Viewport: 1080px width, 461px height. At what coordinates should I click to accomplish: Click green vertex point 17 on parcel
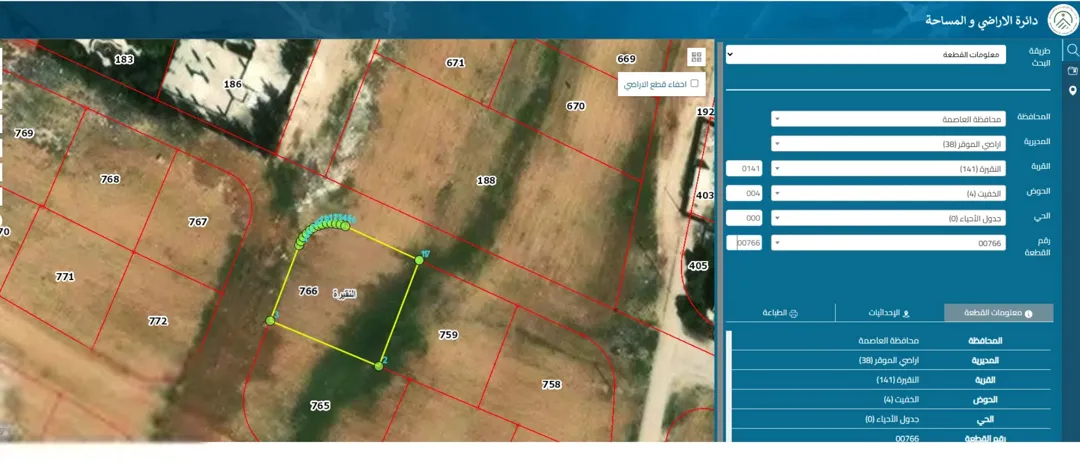click(x=418, y=259)
